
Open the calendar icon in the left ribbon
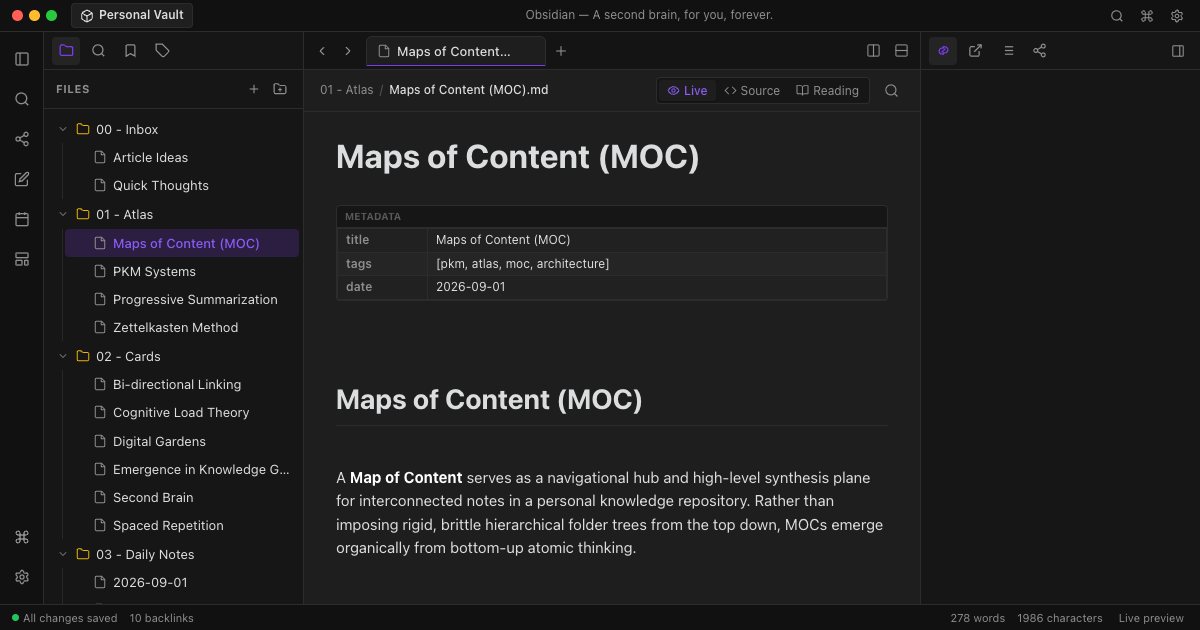coord(22,219)
